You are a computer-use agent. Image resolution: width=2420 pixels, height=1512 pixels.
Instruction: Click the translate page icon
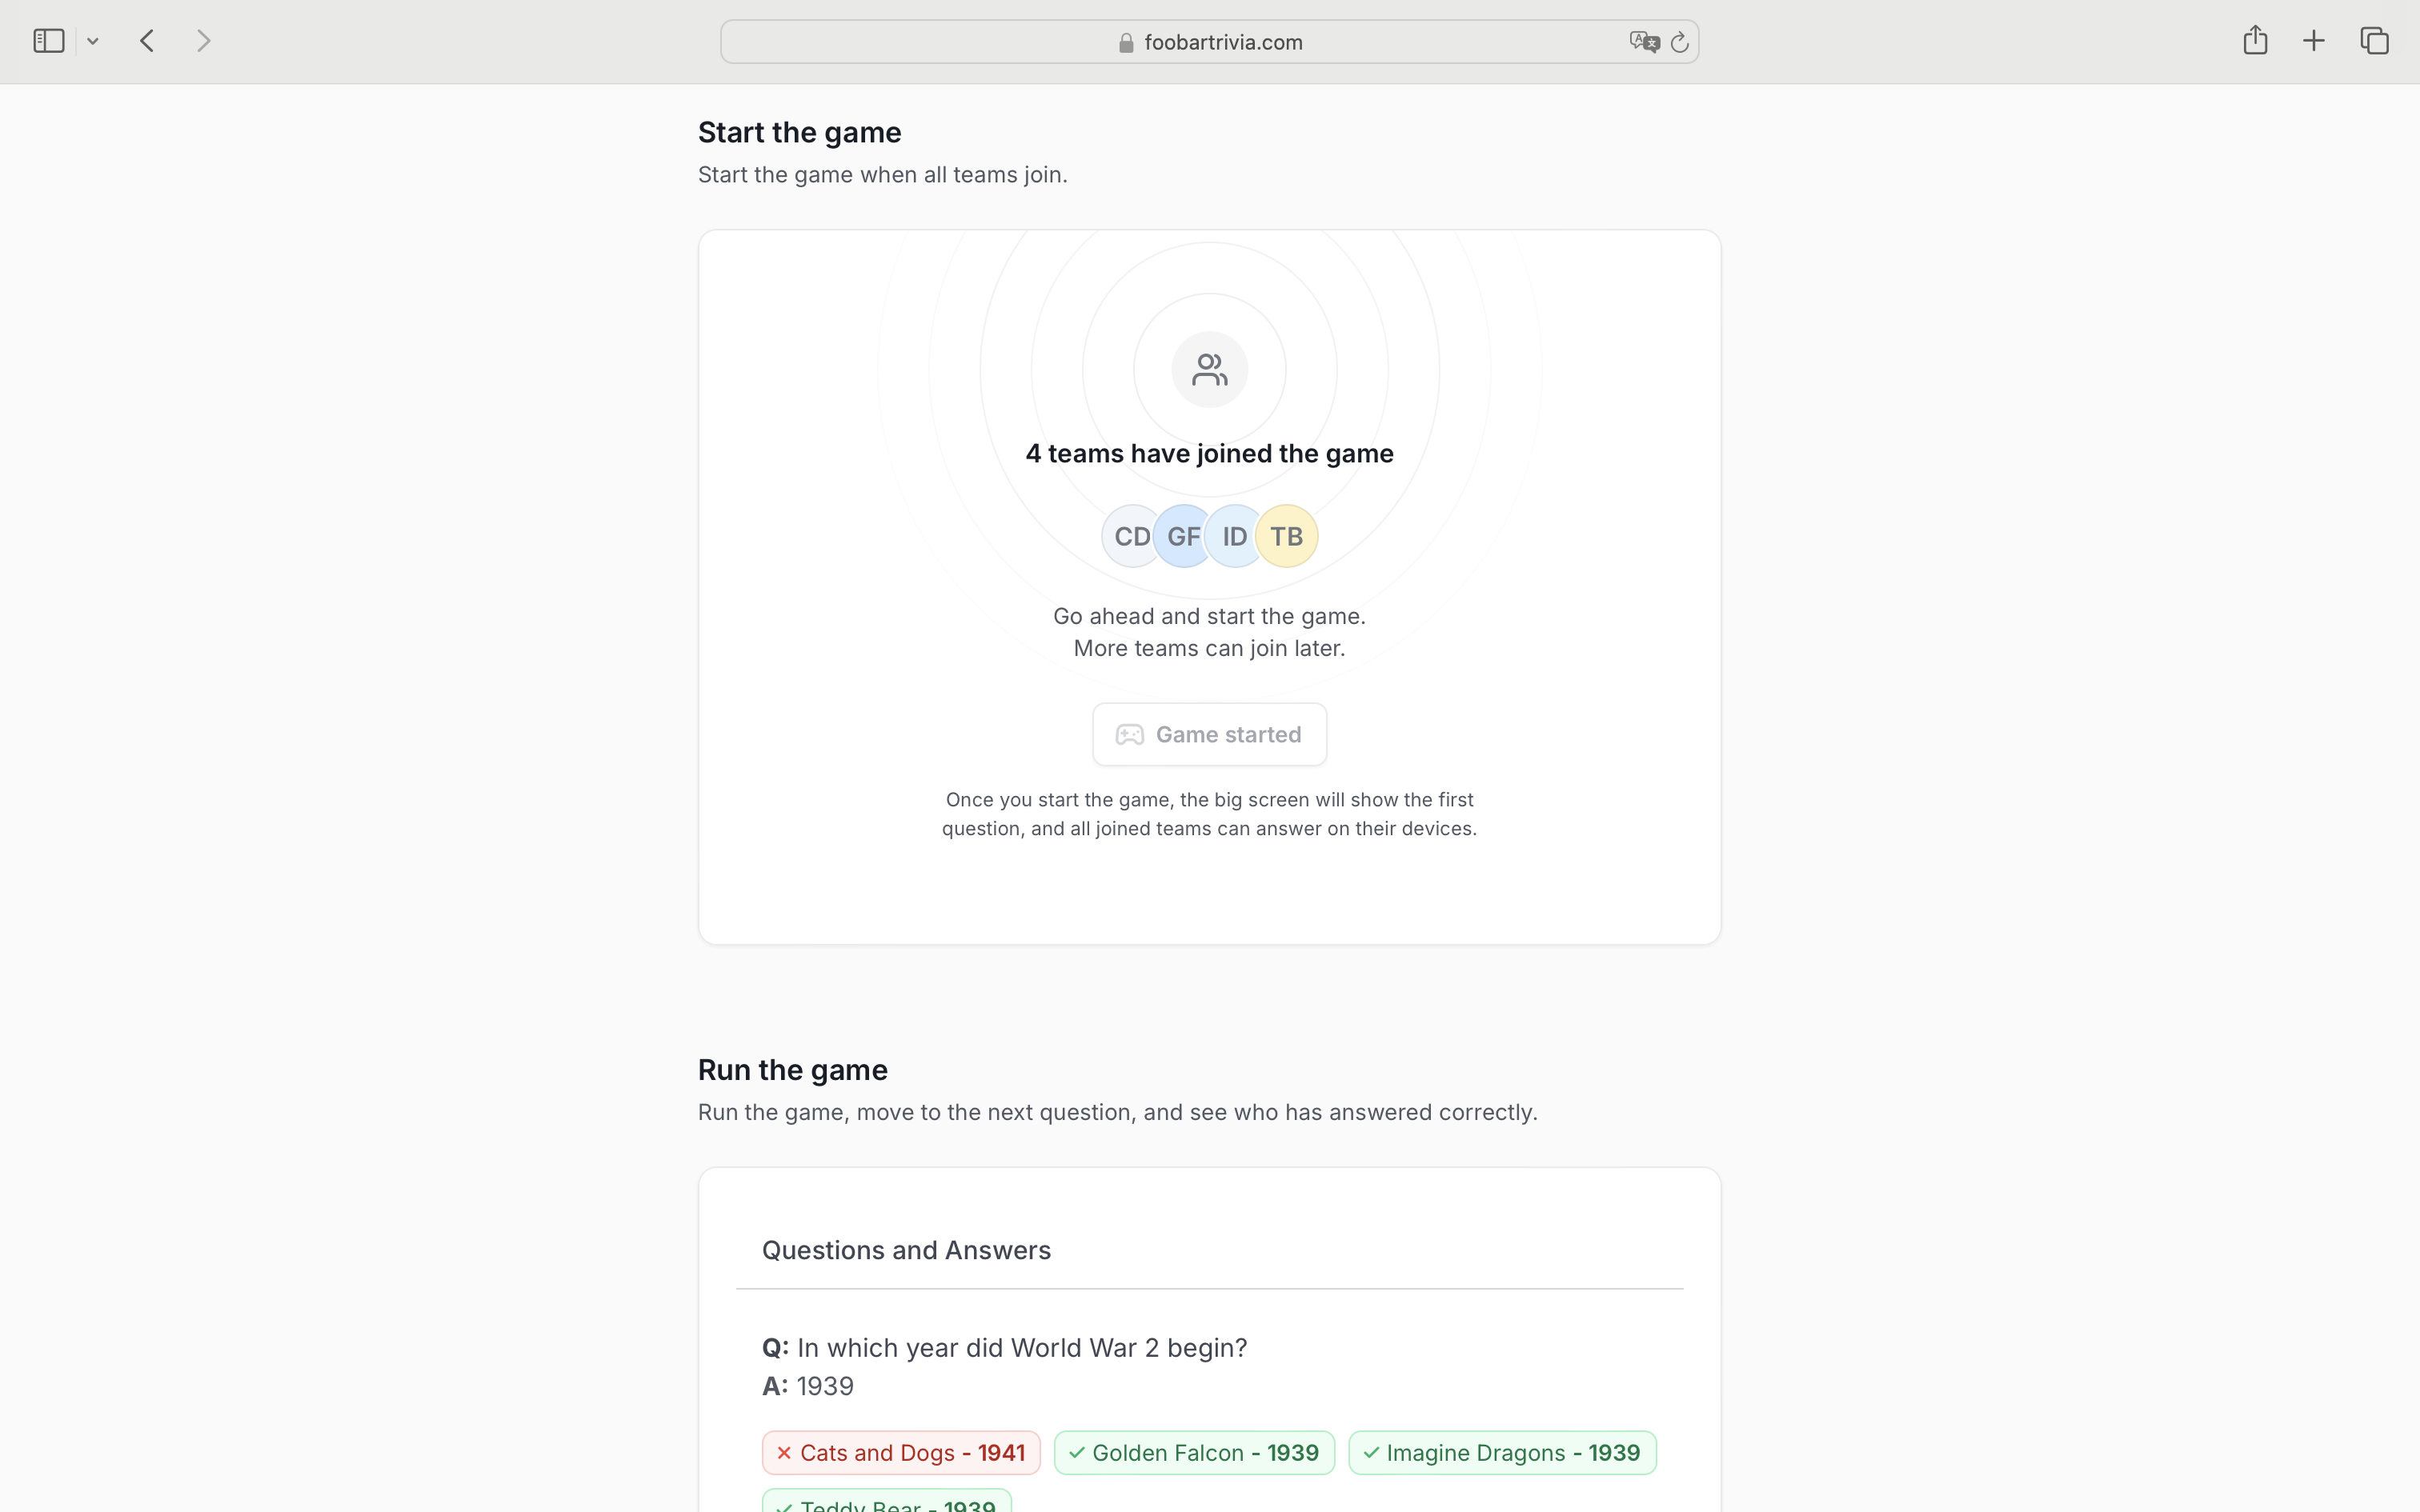click(x=1643, y=42)
